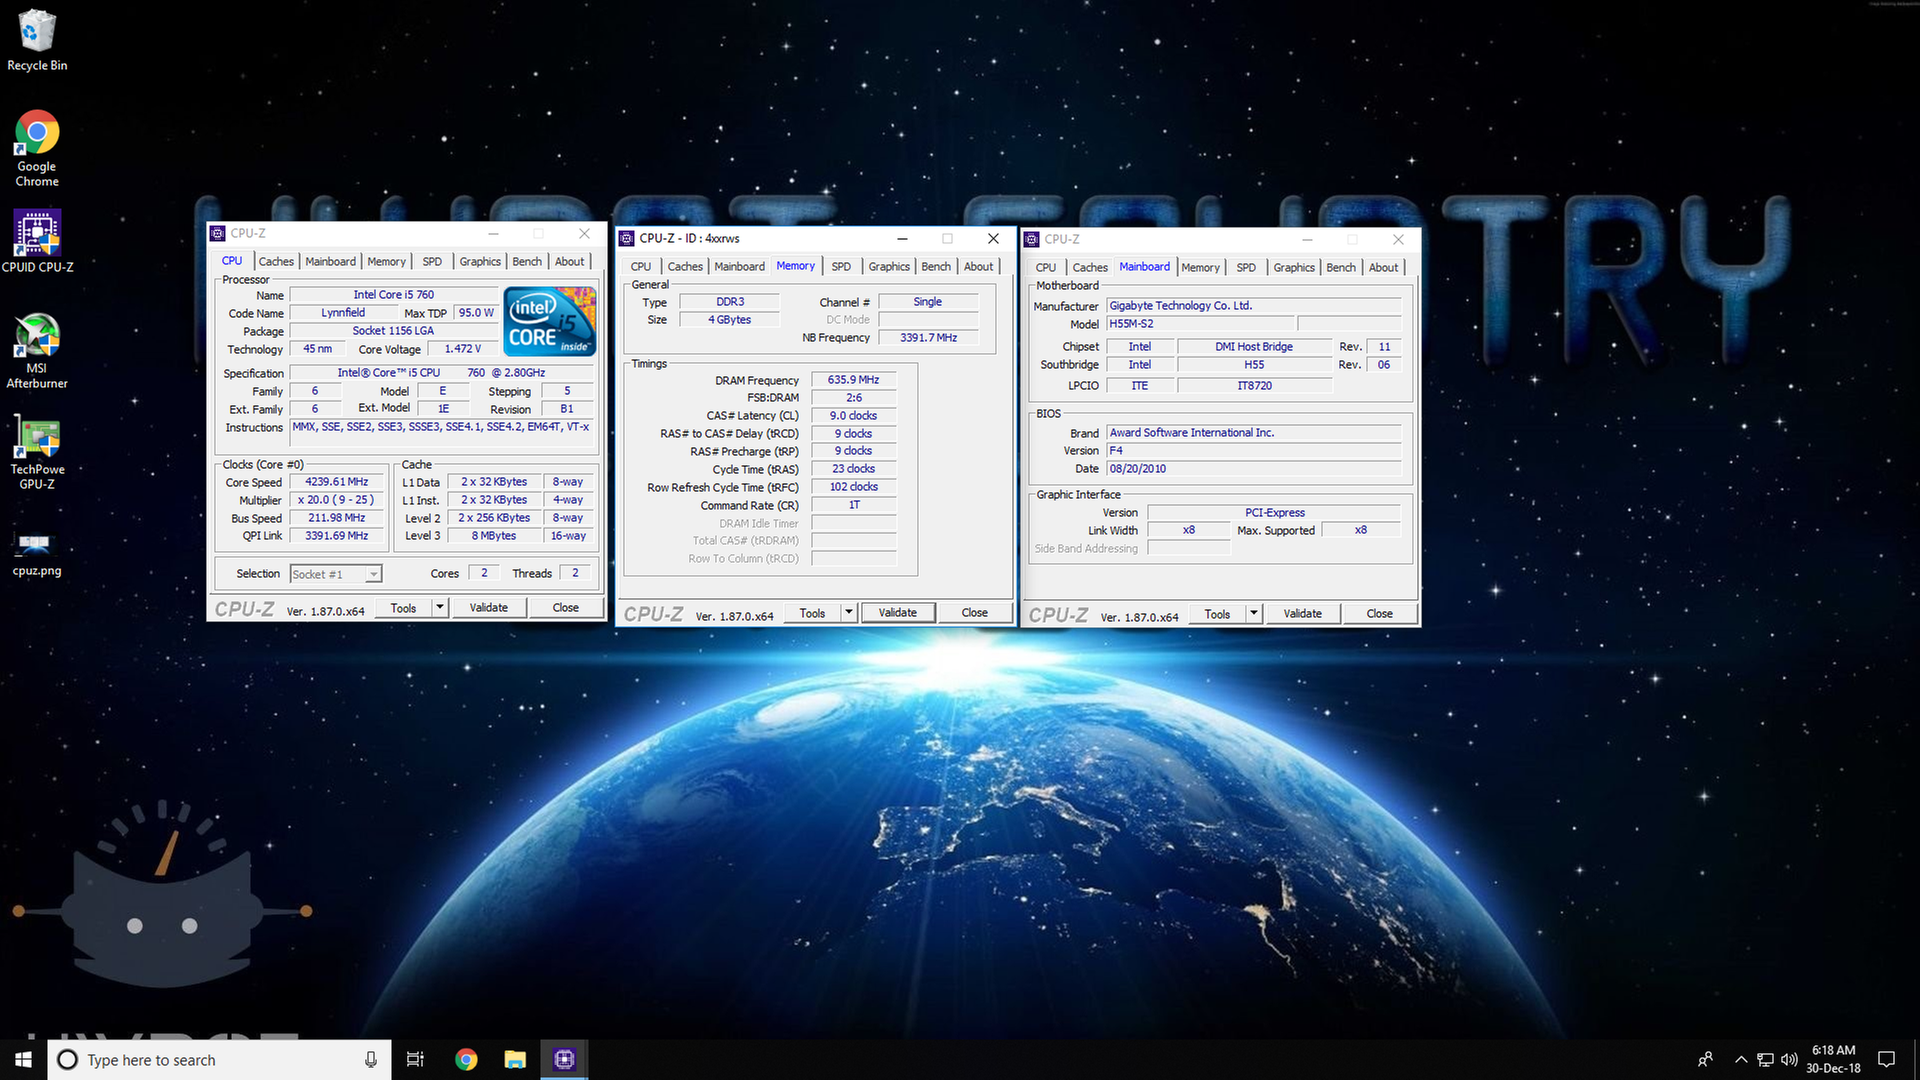Click the Manufacturer field Gigabyte Technology

point(1254,306)
